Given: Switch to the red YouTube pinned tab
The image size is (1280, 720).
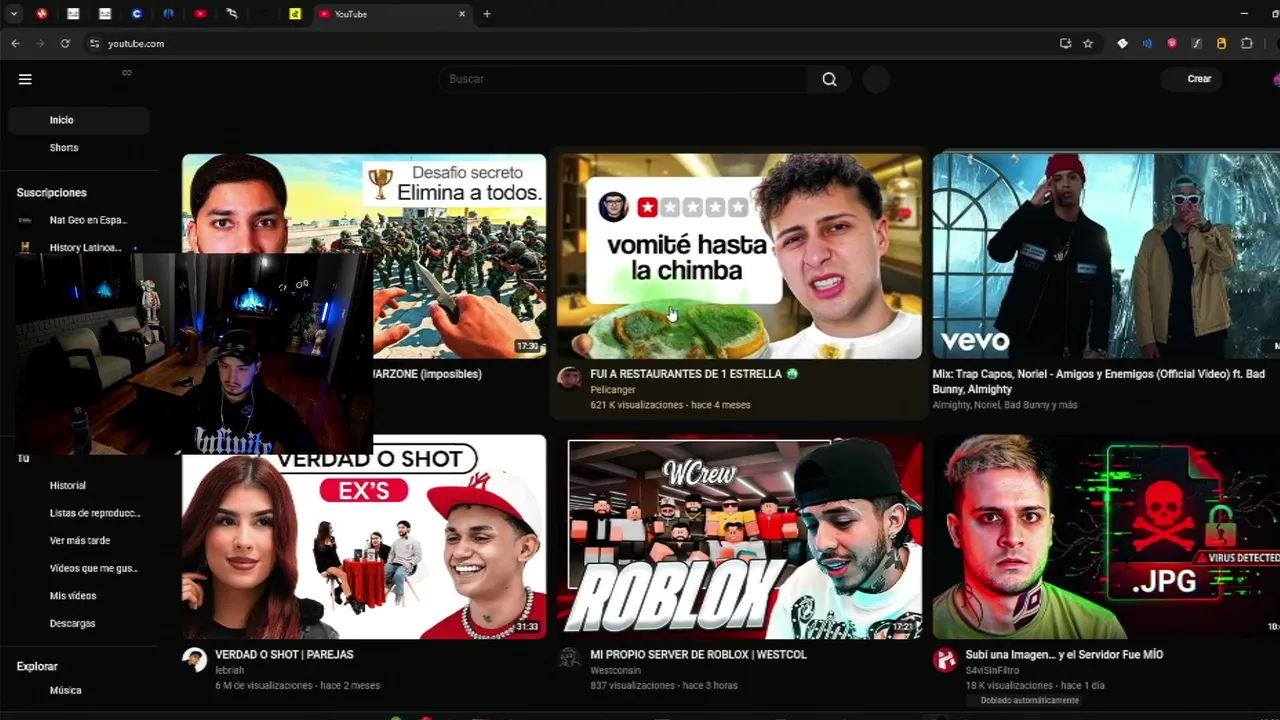Looking at the screenshot, I should click(x=200, y=14).
